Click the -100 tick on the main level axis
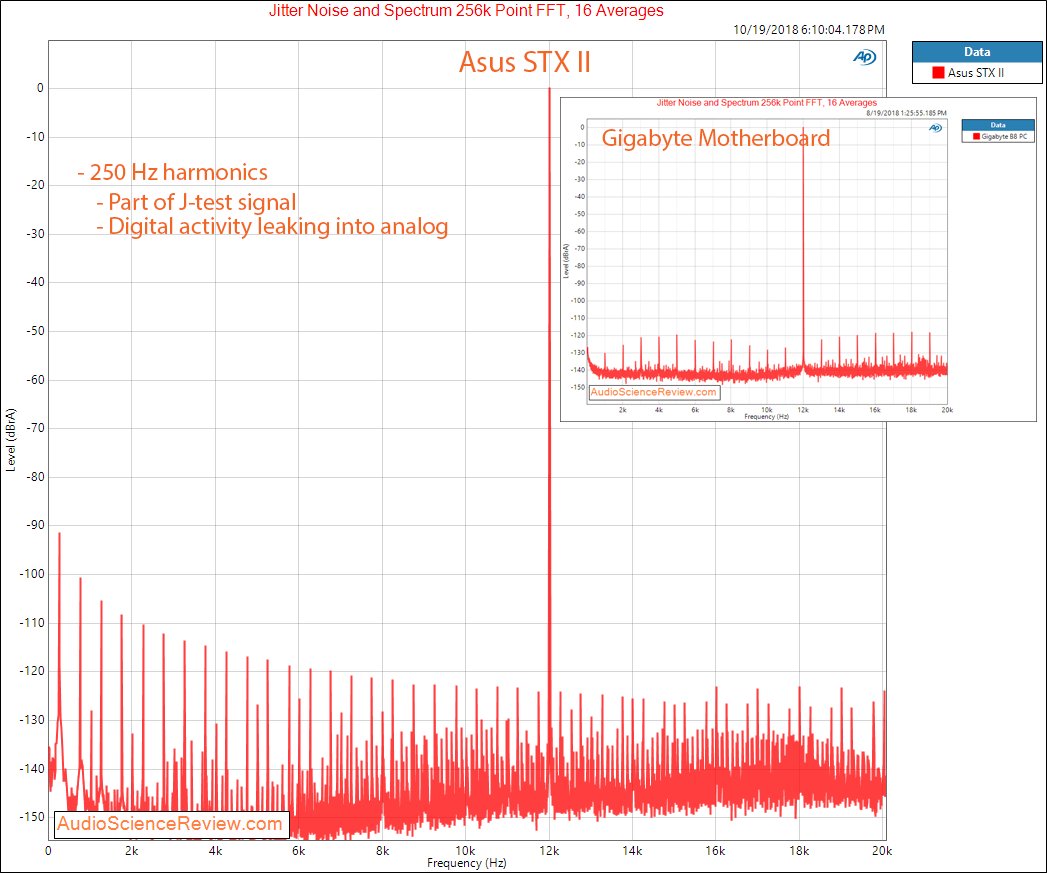1047x873 pixels. pos(33,574)
